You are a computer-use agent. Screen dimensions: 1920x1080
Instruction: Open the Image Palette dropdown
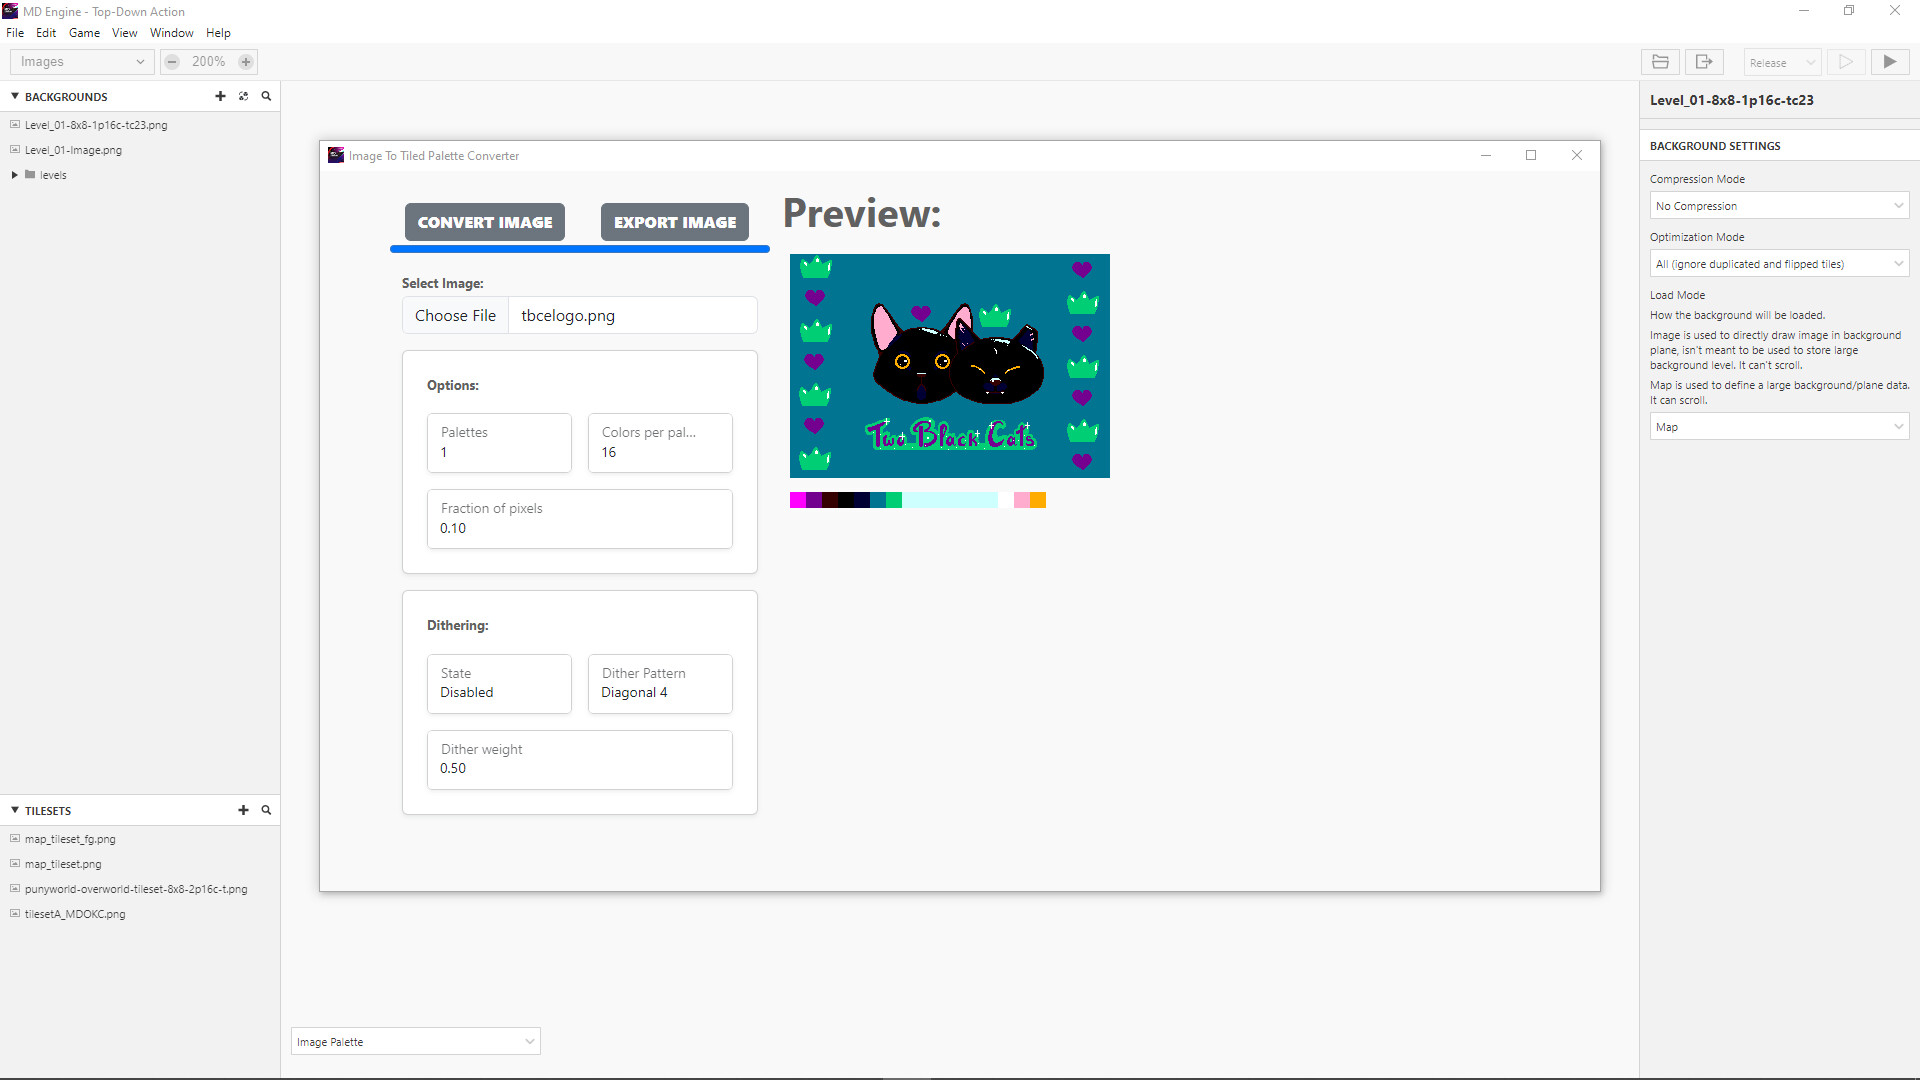pos(415,1041)
